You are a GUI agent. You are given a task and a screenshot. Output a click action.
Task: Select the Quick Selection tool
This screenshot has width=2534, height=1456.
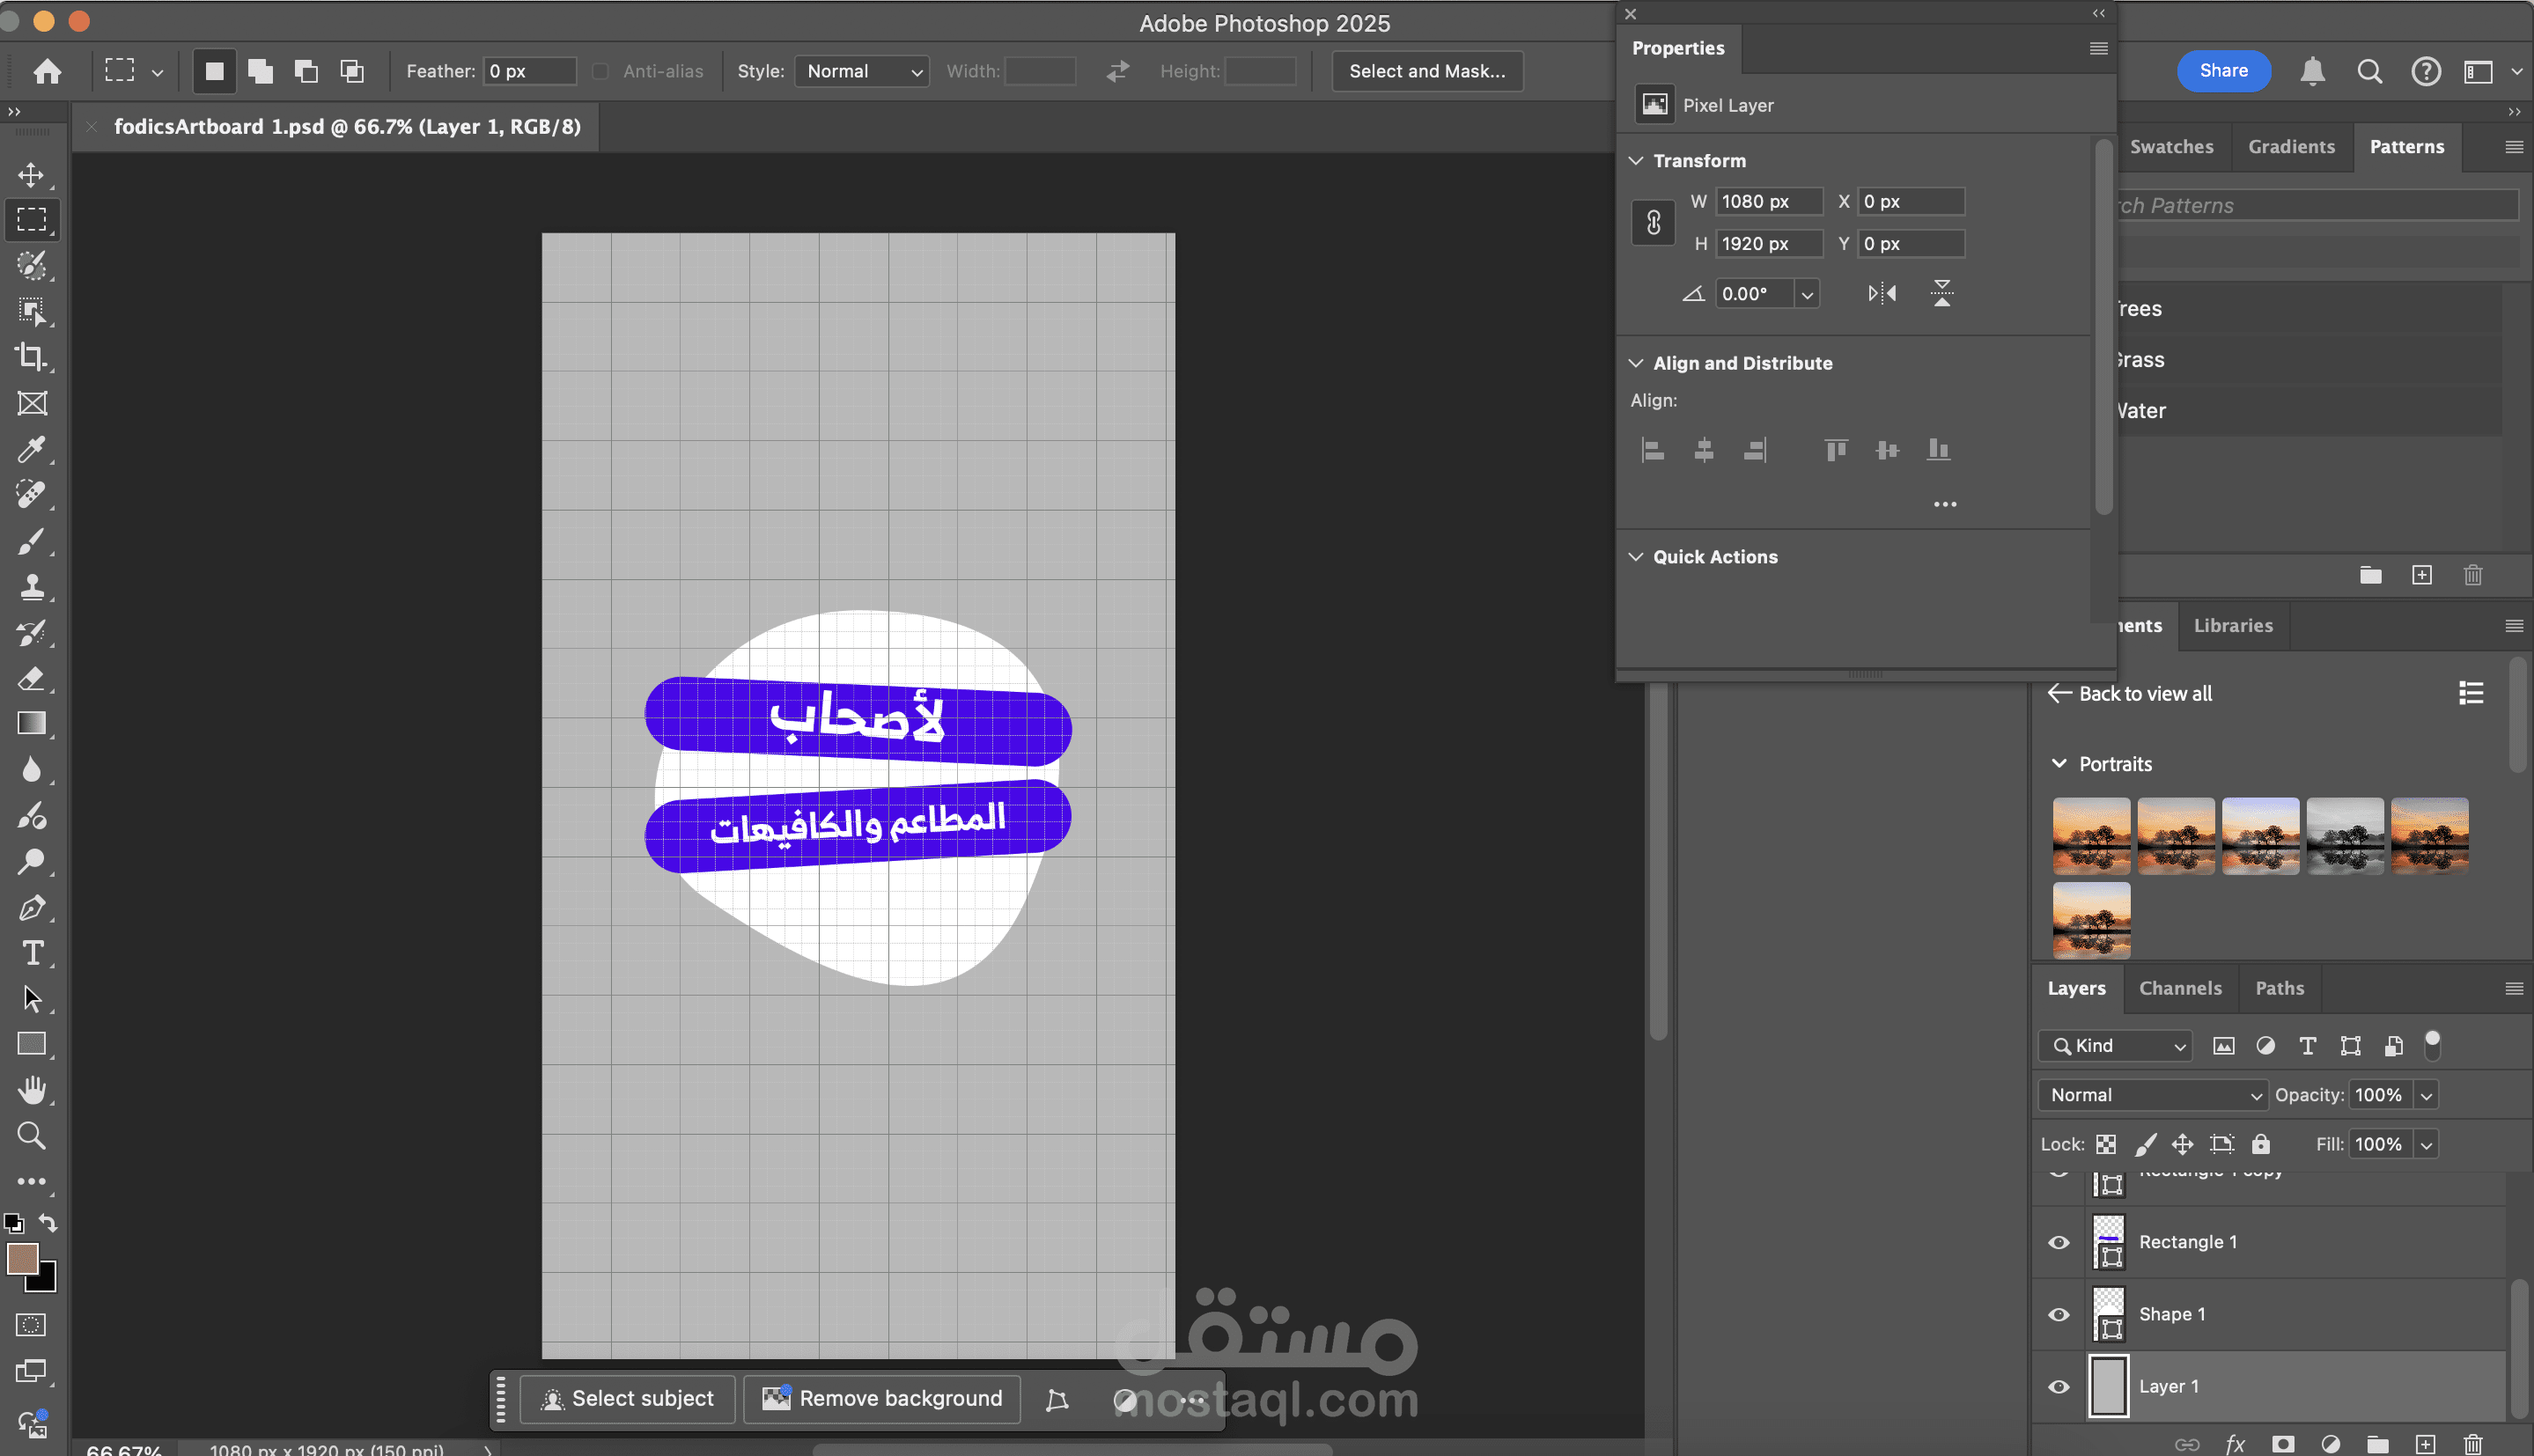pos(31,266)
